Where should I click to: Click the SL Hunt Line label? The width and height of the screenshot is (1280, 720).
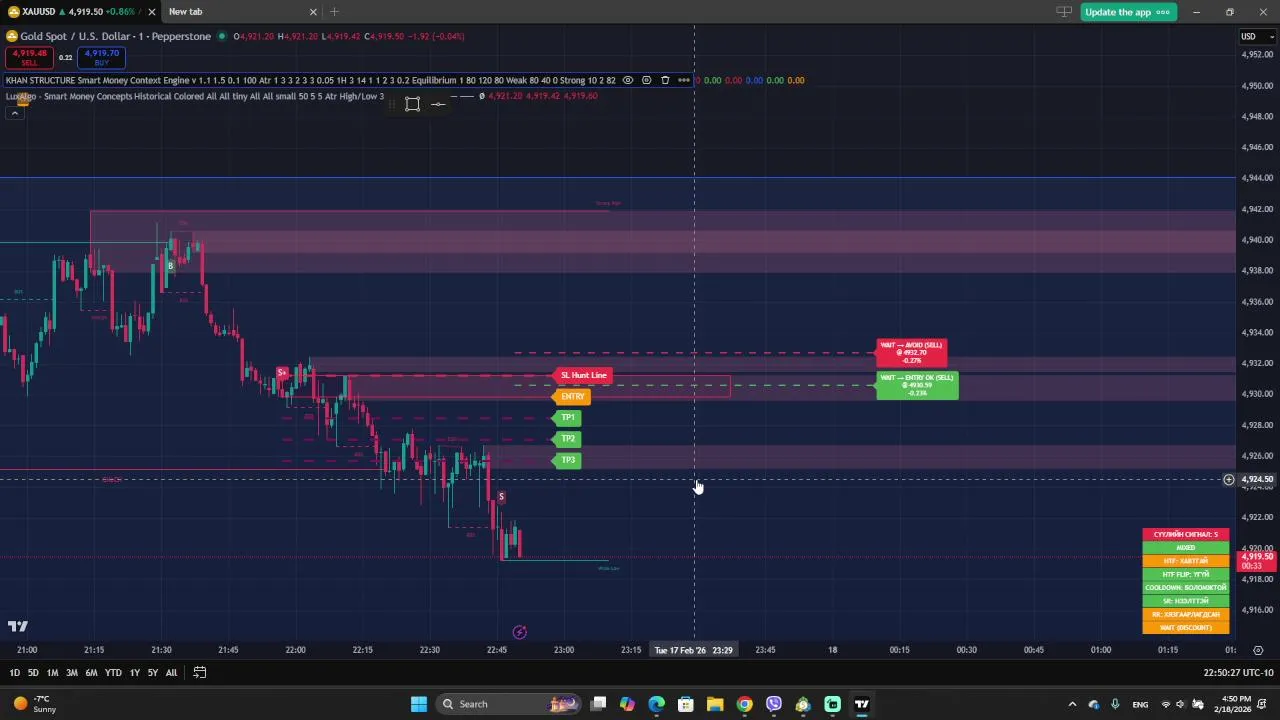582,376
